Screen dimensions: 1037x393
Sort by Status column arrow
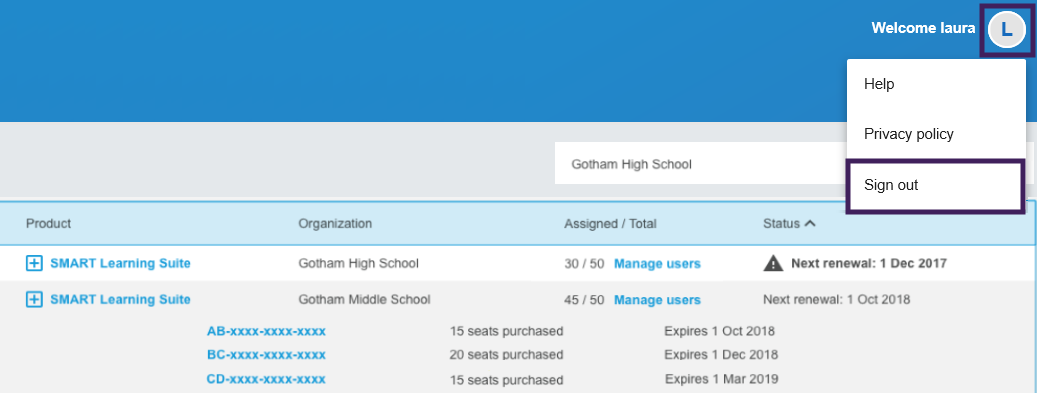point(810,224)
